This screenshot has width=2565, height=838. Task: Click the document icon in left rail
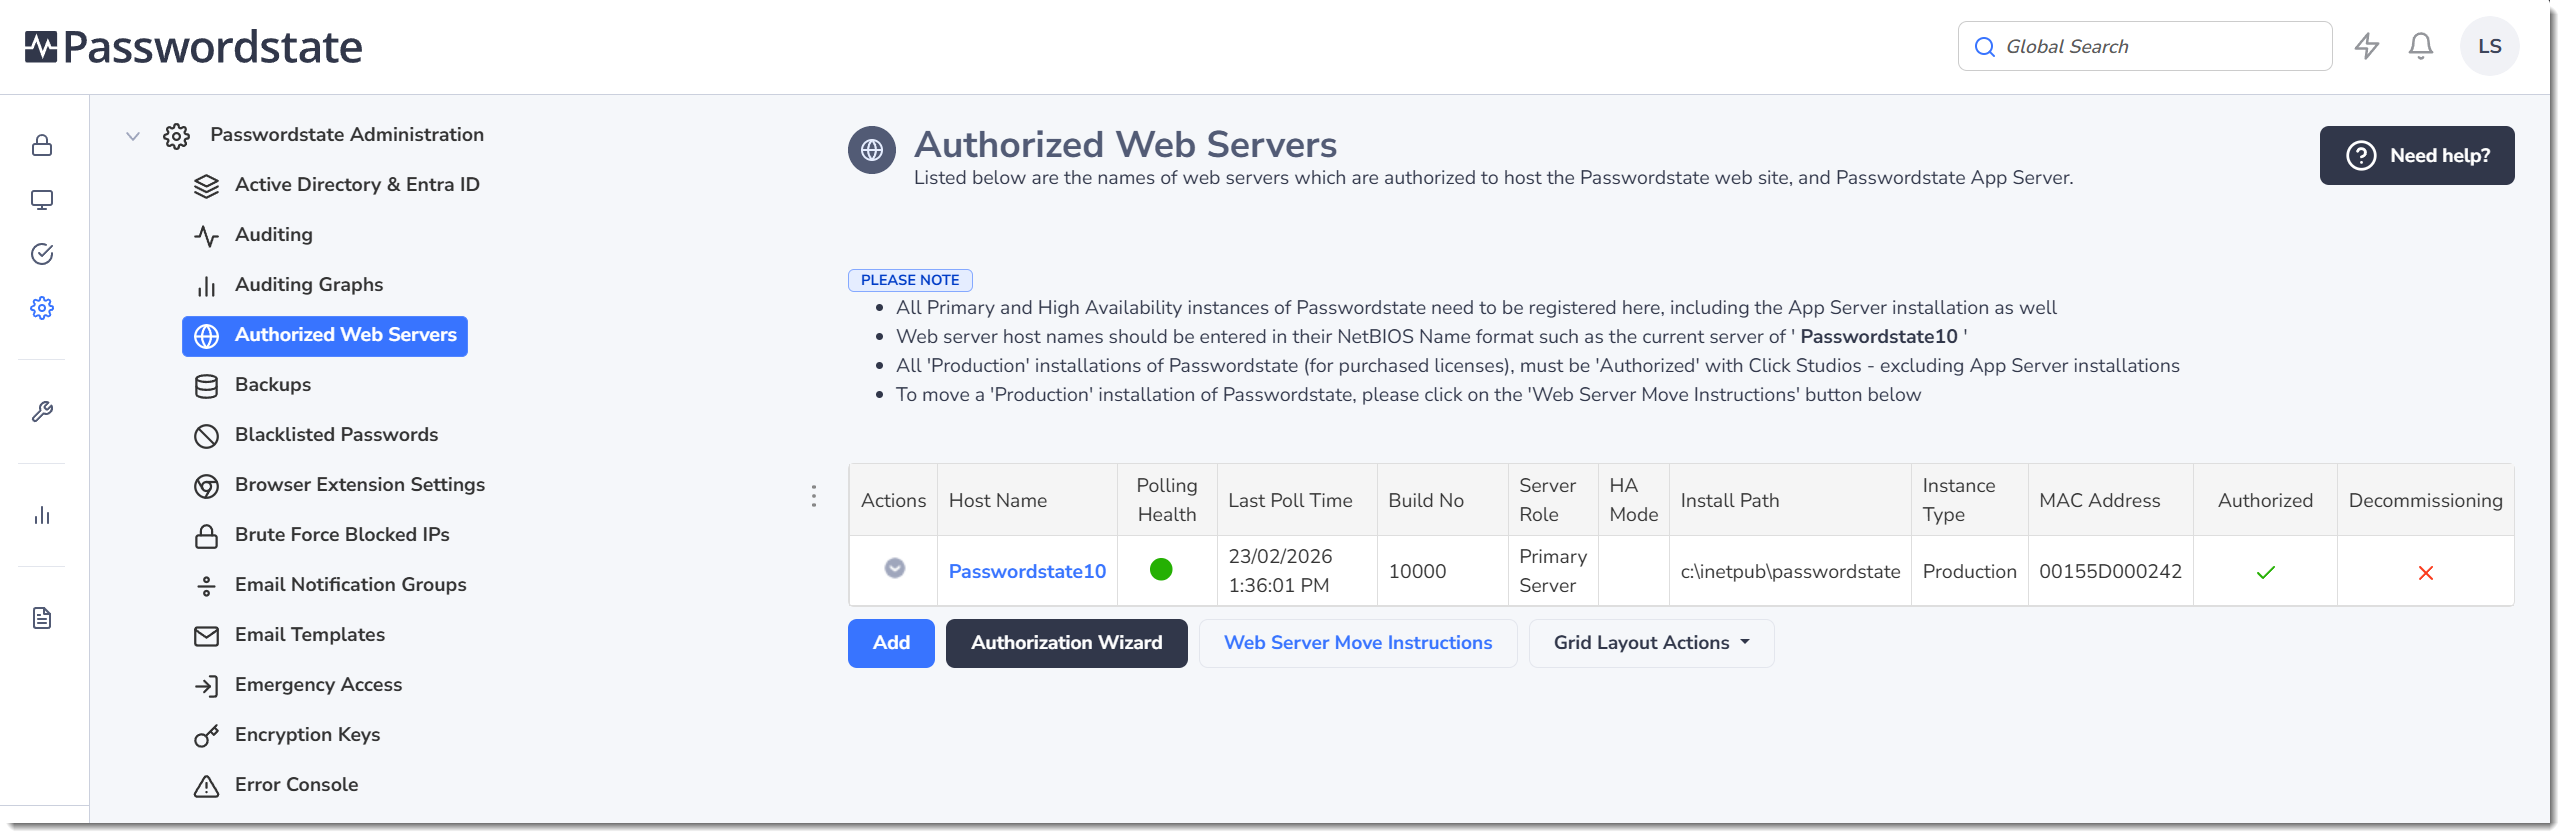pyautogui.click(x=42, y=617)
